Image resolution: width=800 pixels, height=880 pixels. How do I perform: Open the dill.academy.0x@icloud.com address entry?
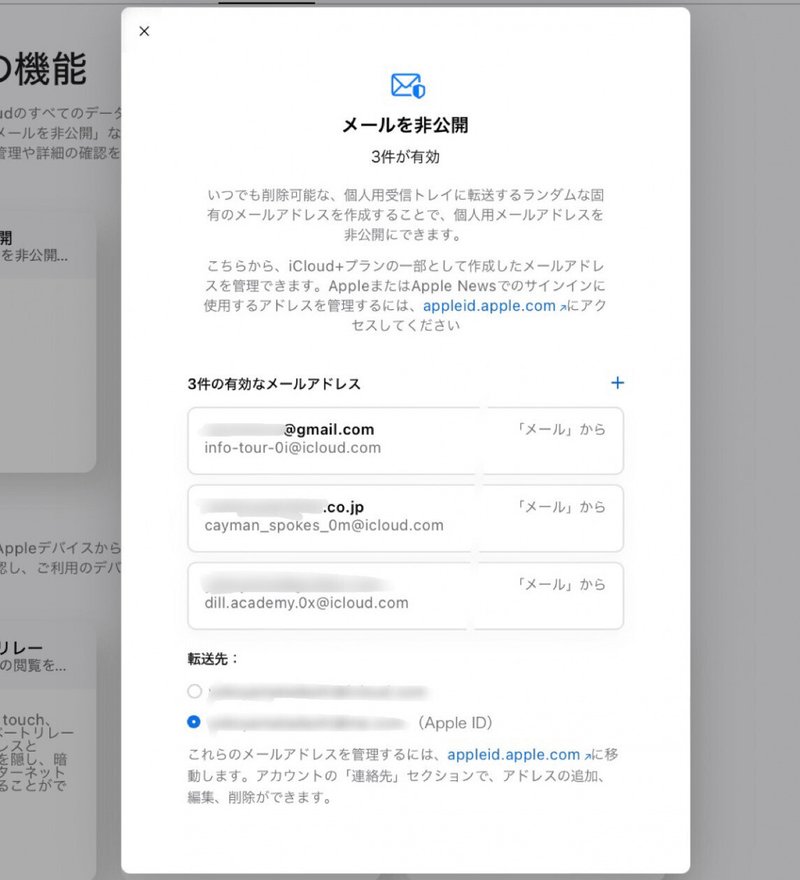(x=405, y=595)
